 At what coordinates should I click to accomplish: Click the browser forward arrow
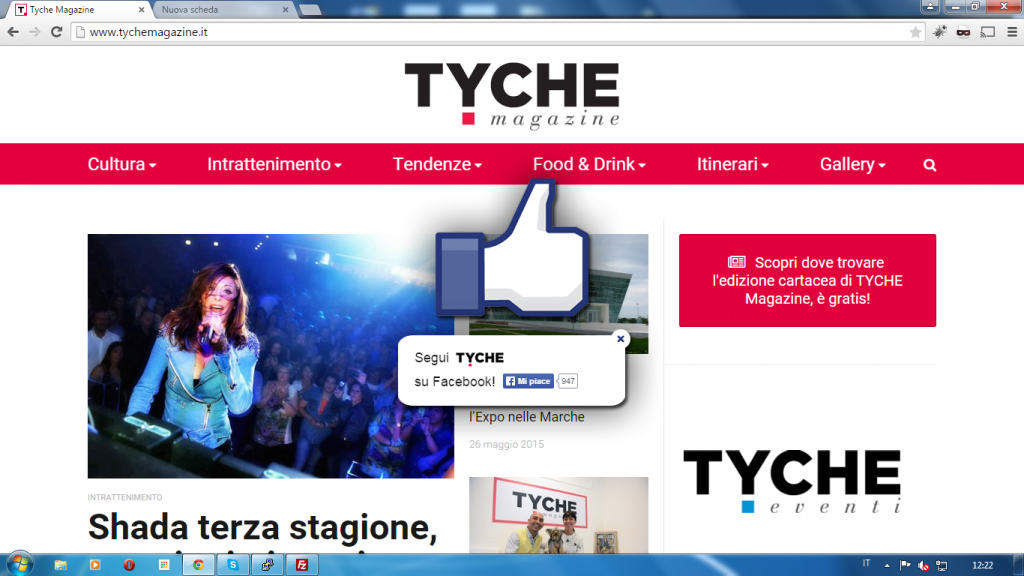pos(35,32)
